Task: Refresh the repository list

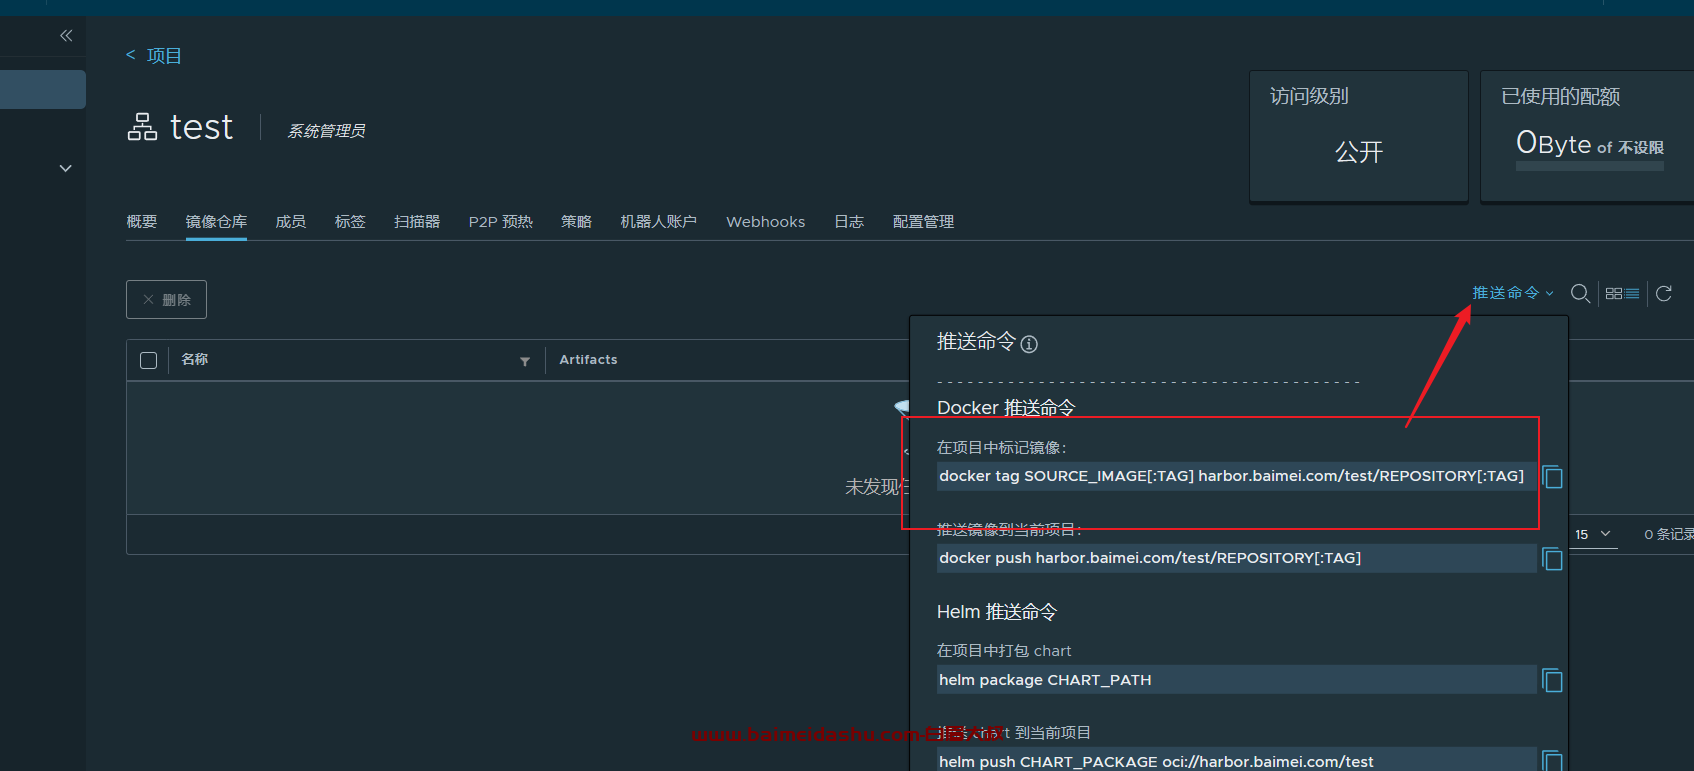Action: [x=1664, y=293]
